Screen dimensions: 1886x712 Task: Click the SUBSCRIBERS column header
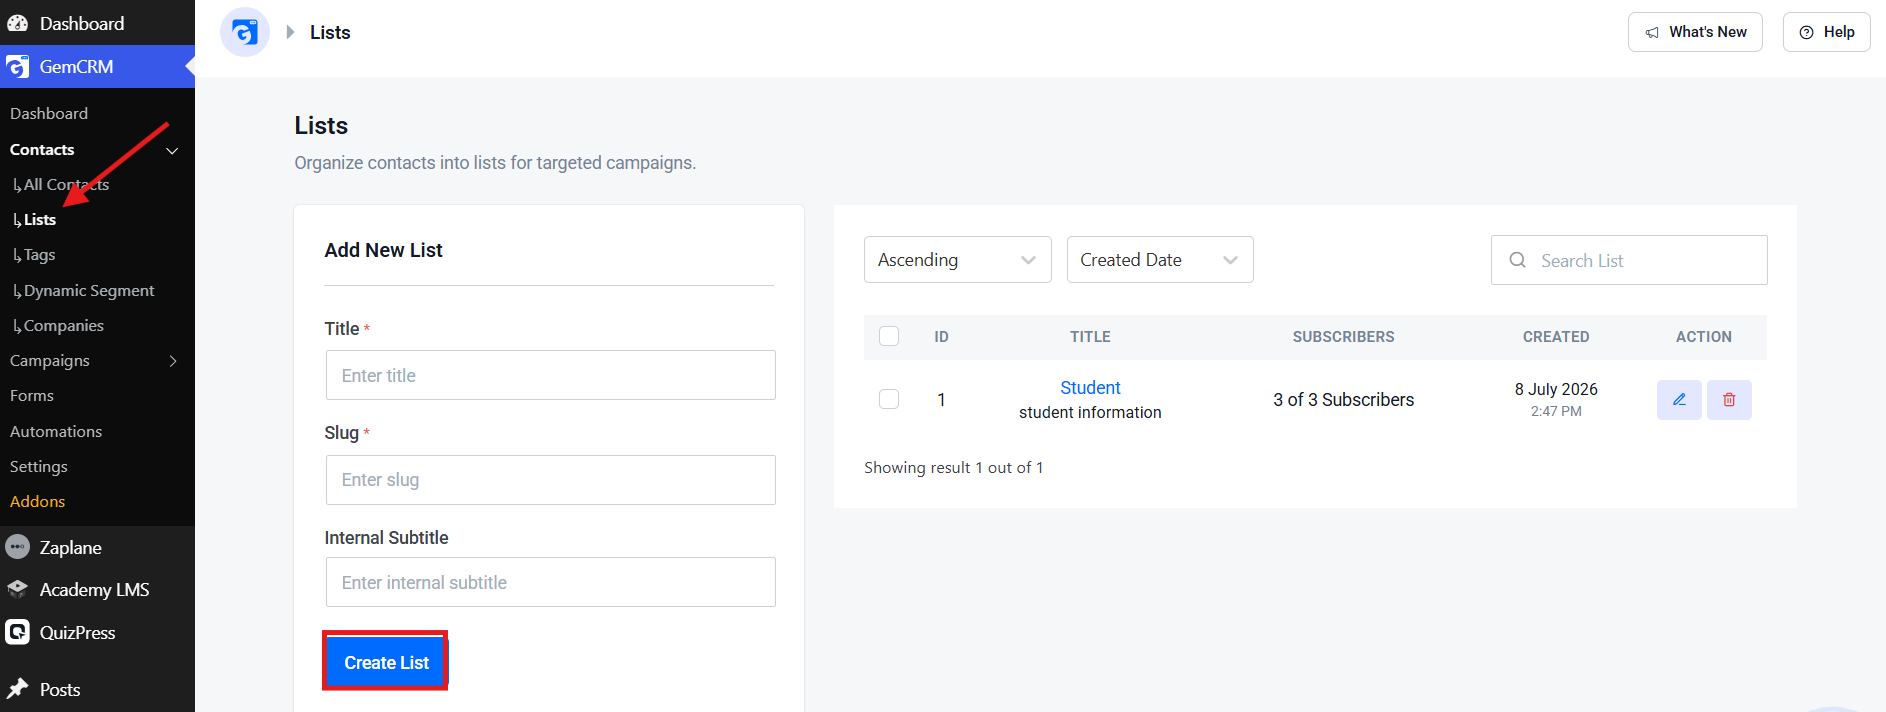pyautogui.click(x=1343, y=337)
